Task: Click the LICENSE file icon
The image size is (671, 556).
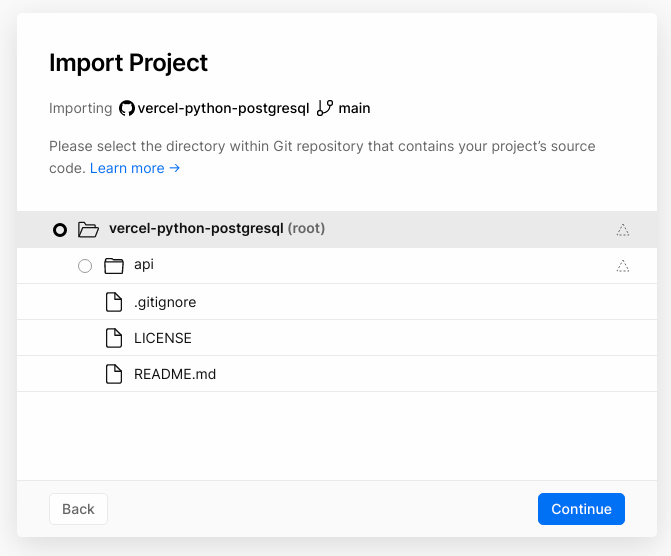Action: (114, 338)
